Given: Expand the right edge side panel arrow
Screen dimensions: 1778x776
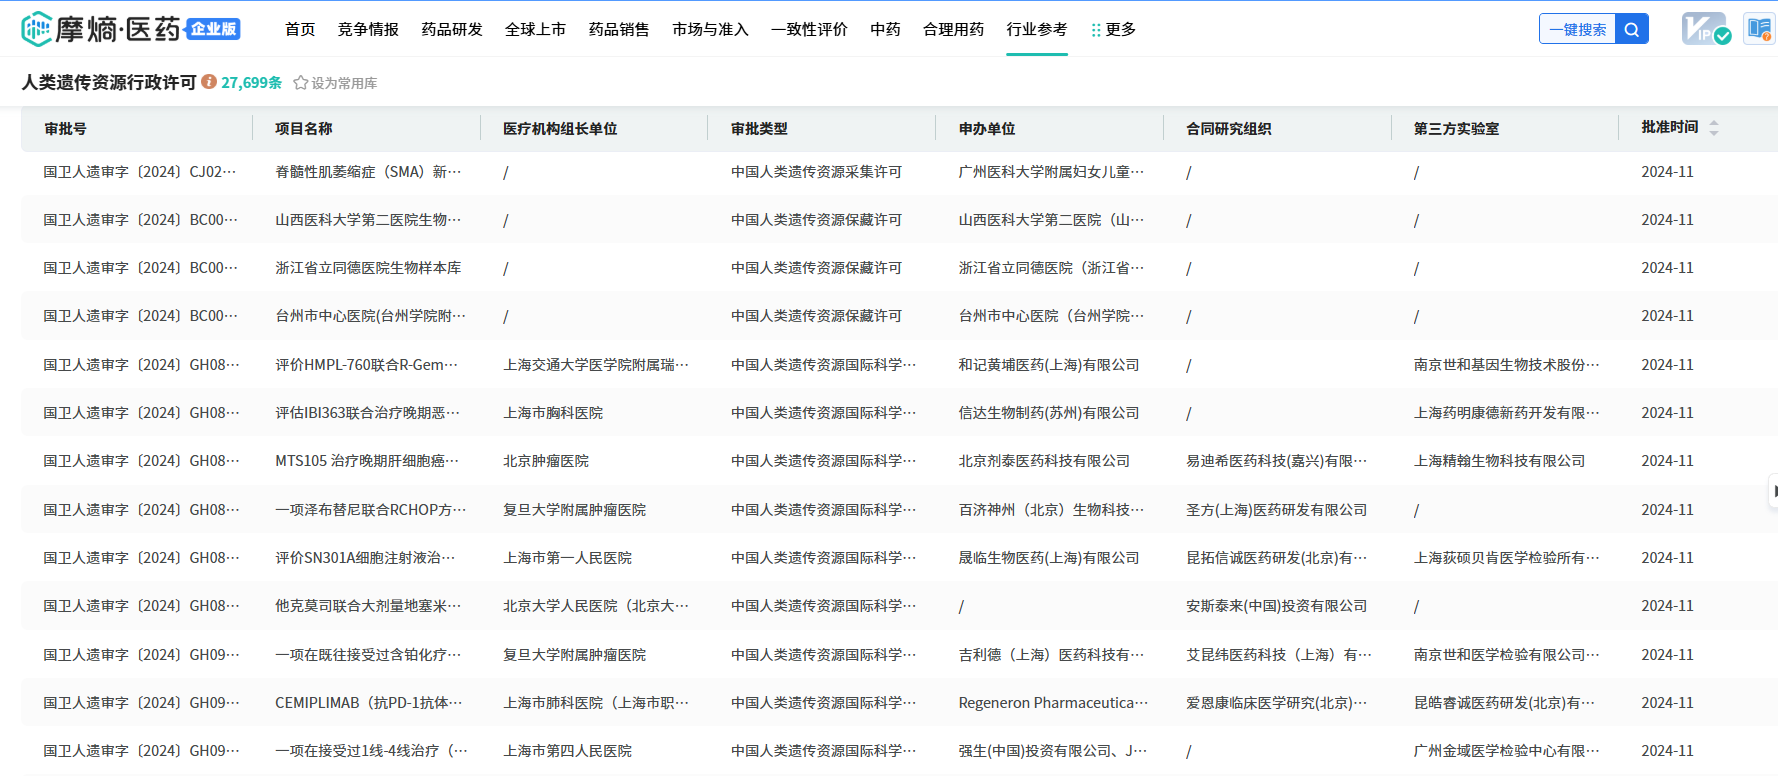Looking at the screenshot, I should tap(1773, 491).
